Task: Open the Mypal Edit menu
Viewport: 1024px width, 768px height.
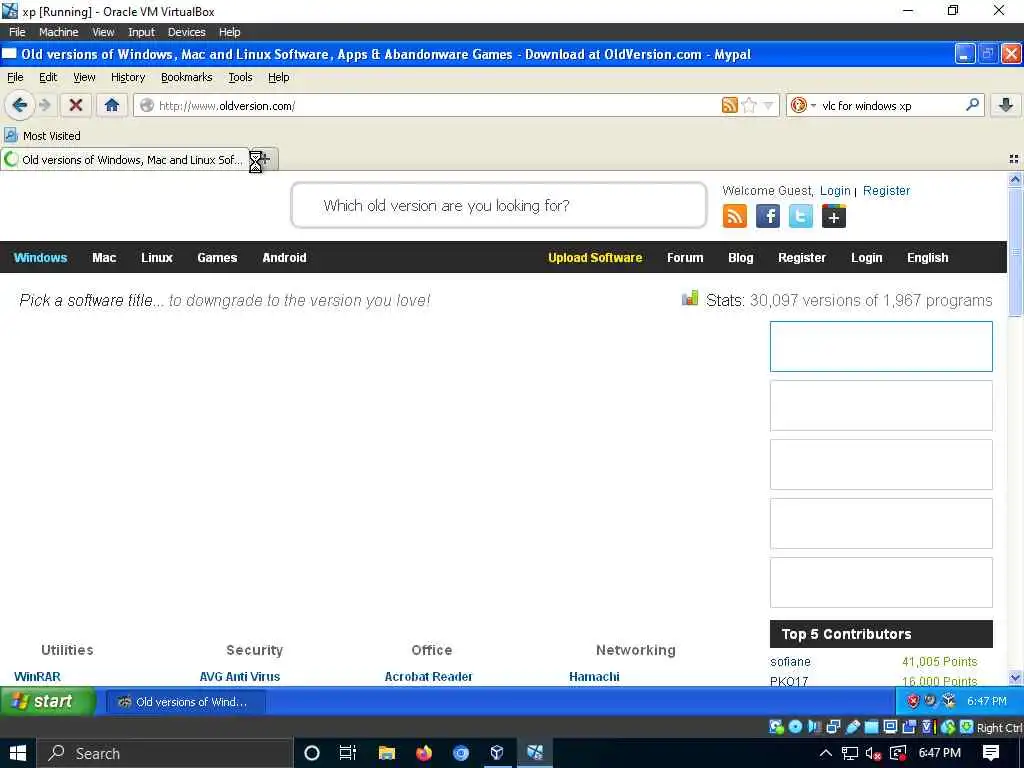Action: click(48, 77)
